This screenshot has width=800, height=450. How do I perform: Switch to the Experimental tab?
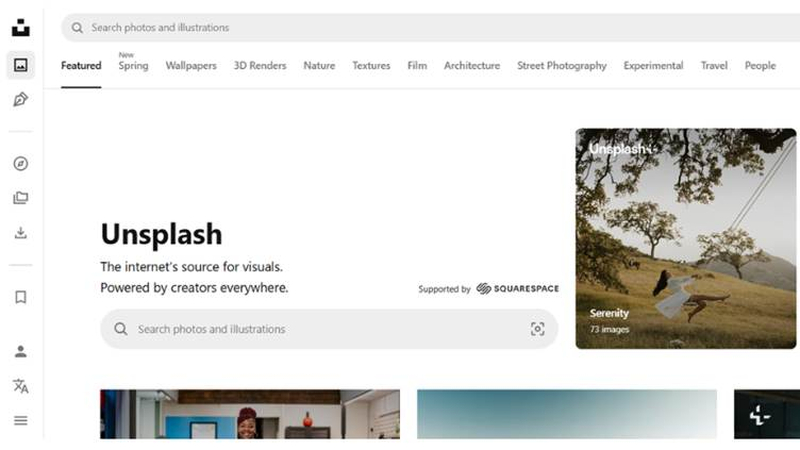click(x=653, y=65)
